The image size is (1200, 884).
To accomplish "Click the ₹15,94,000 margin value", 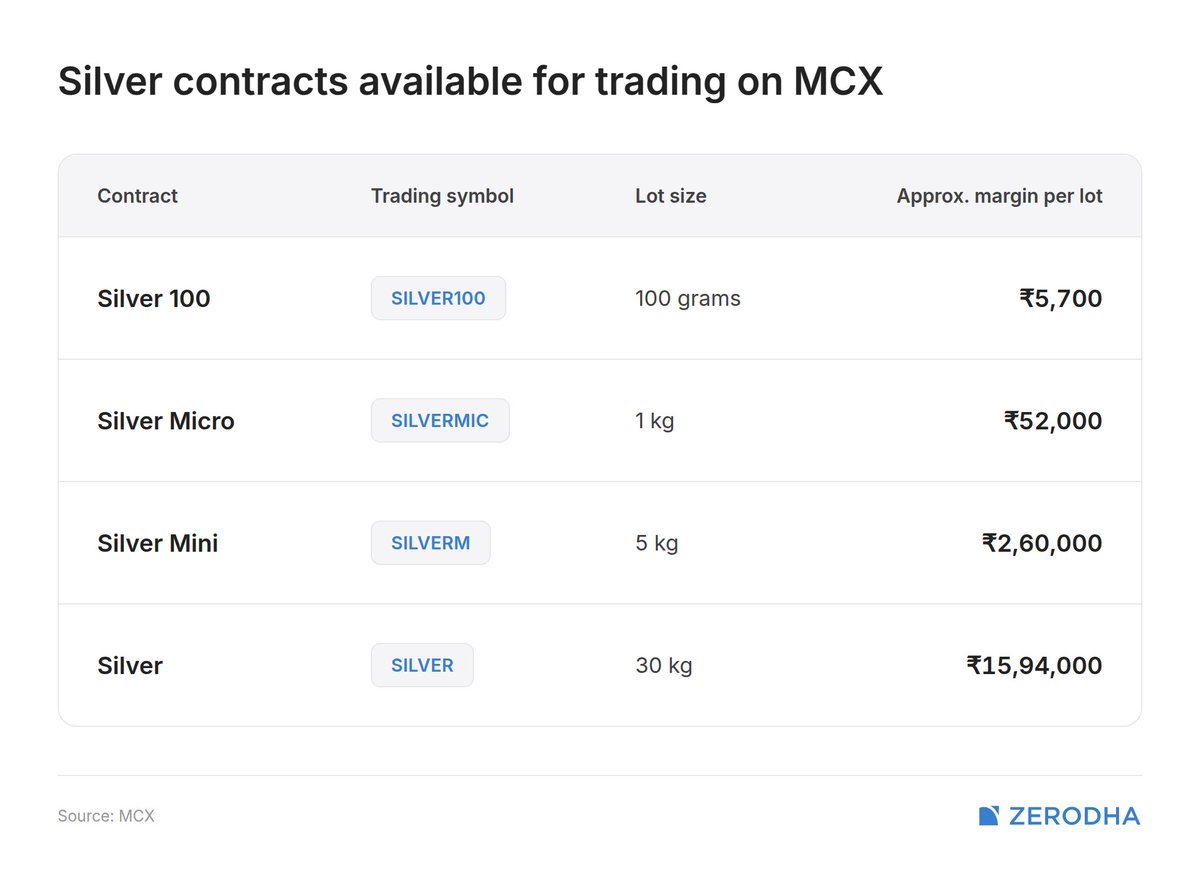I will click(1034, 665).
